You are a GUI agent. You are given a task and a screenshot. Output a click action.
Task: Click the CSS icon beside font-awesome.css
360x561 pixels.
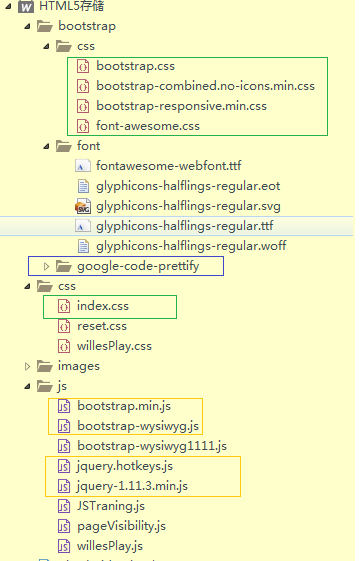pyautogui.click(x=83, y=126)
